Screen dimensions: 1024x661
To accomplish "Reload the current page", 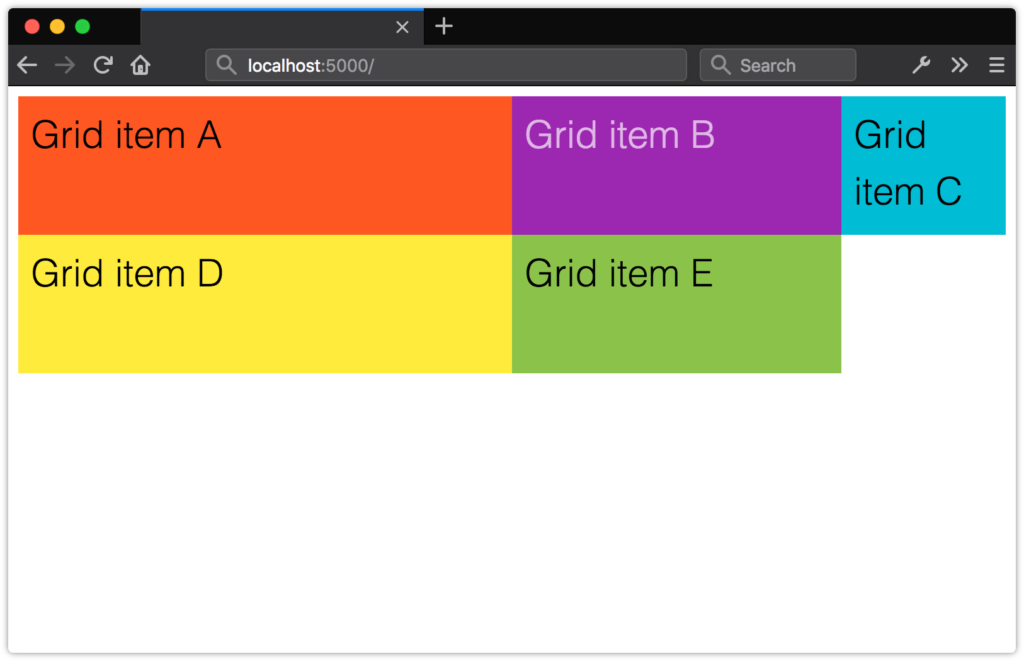I will coord(103,65).
